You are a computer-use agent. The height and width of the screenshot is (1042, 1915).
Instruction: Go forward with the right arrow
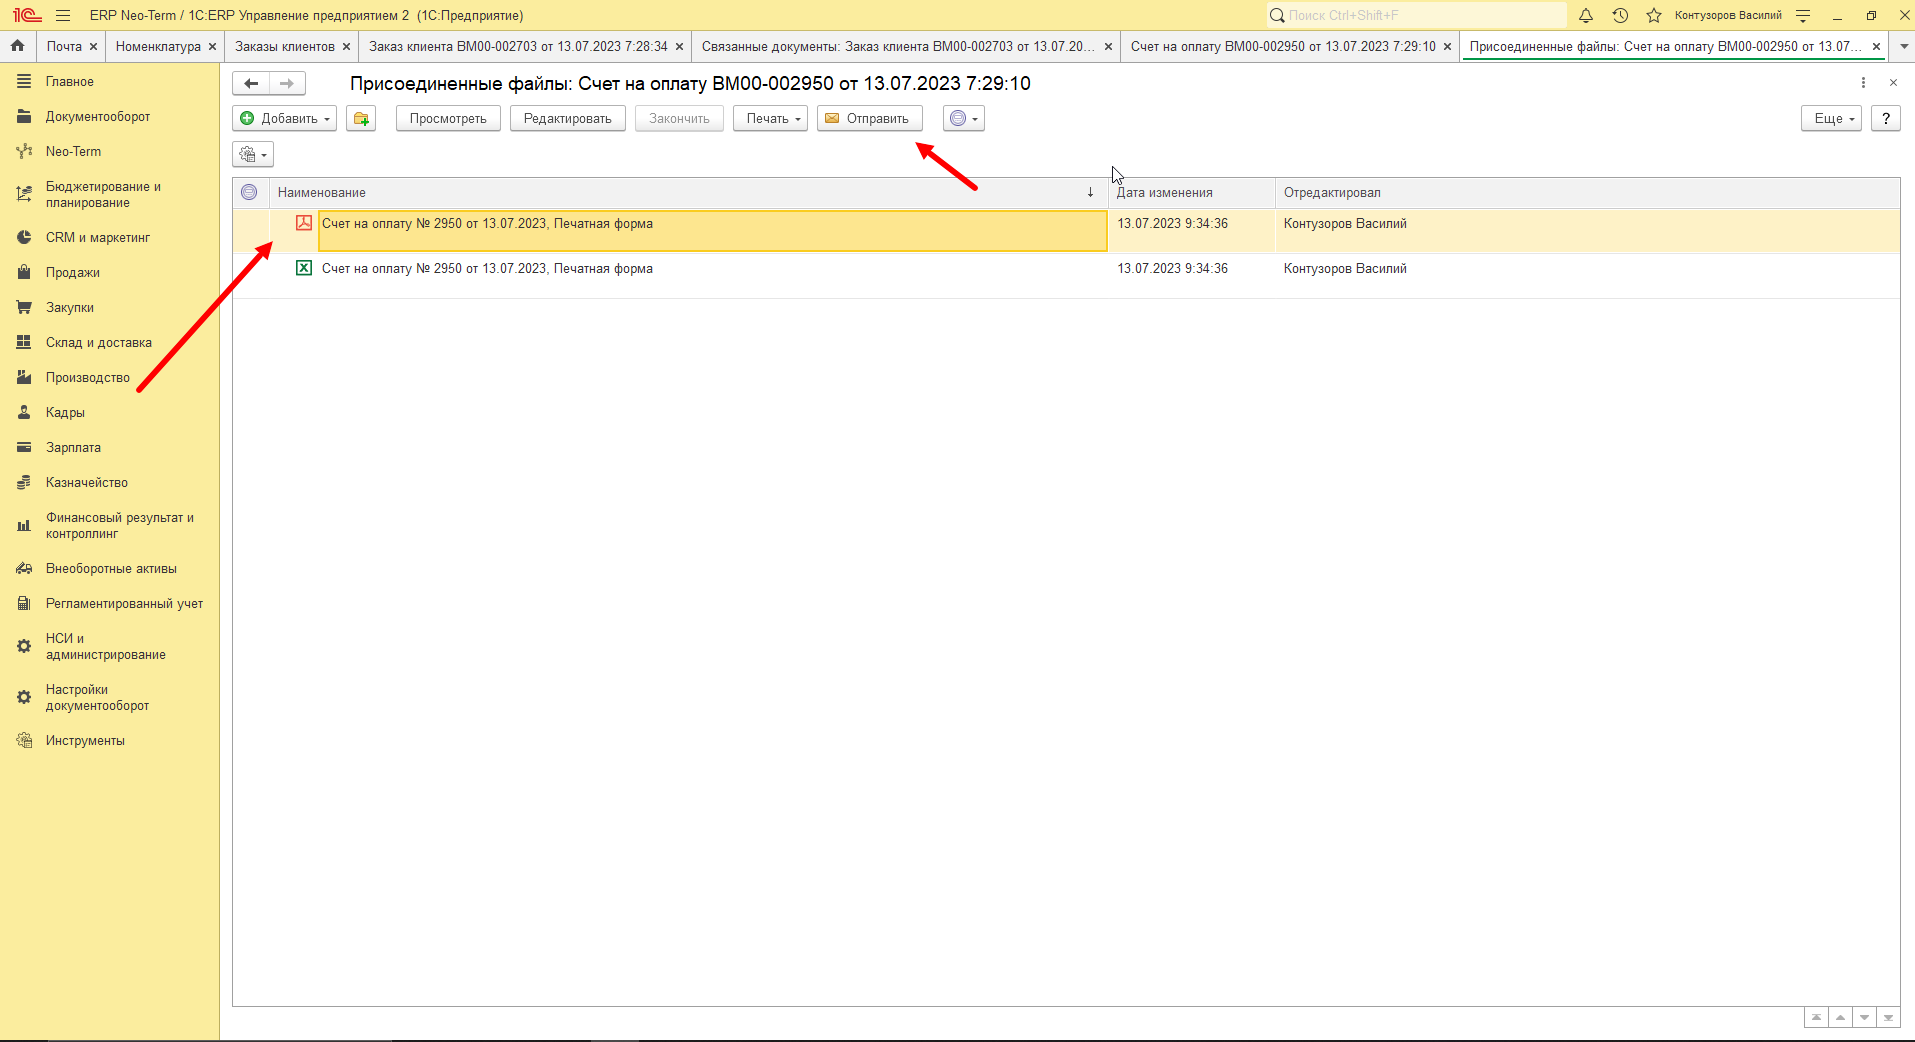(287, 83)
